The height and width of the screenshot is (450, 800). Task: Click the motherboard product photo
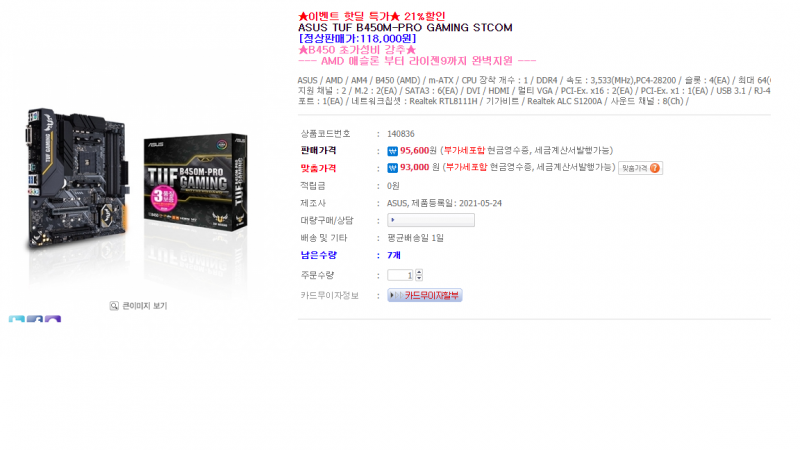pos(76,179)
